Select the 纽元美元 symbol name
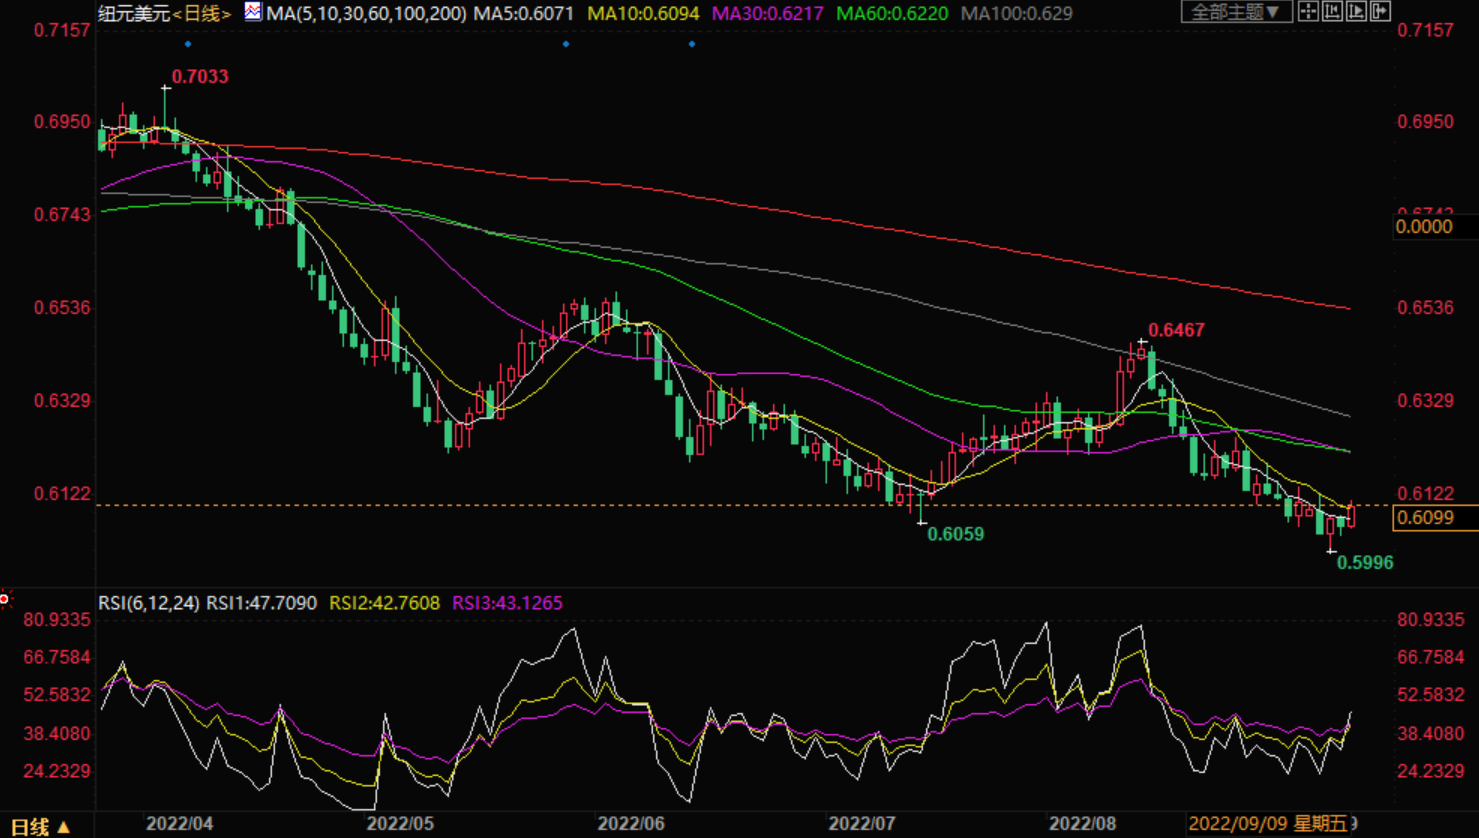The height and width of the screenshot is (838, 1479). pos(134,13)
